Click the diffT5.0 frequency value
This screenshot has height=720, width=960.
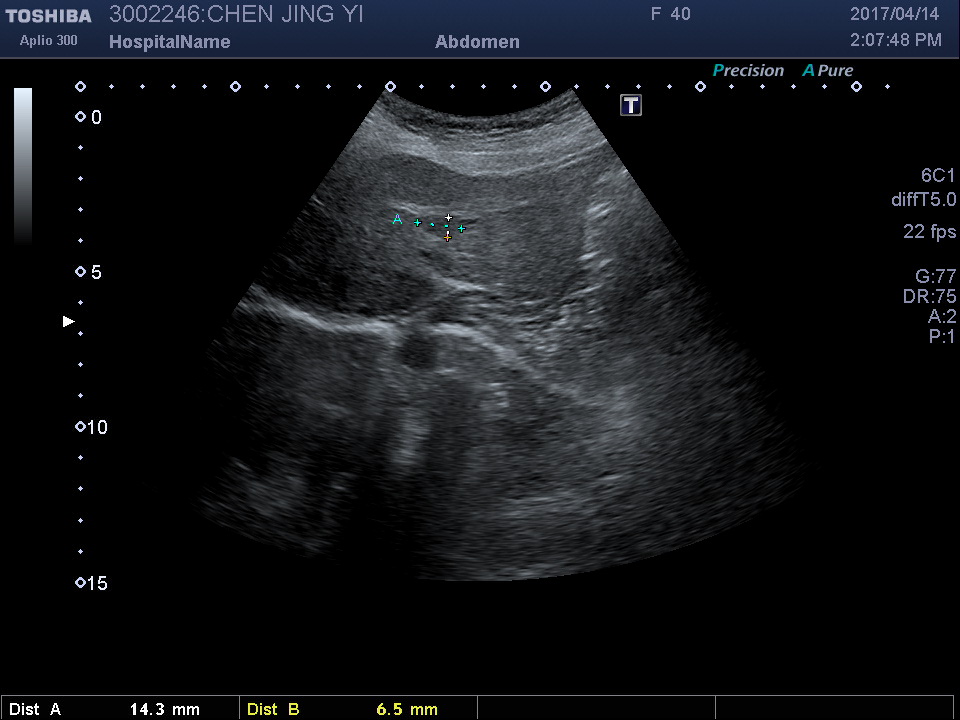923,200
